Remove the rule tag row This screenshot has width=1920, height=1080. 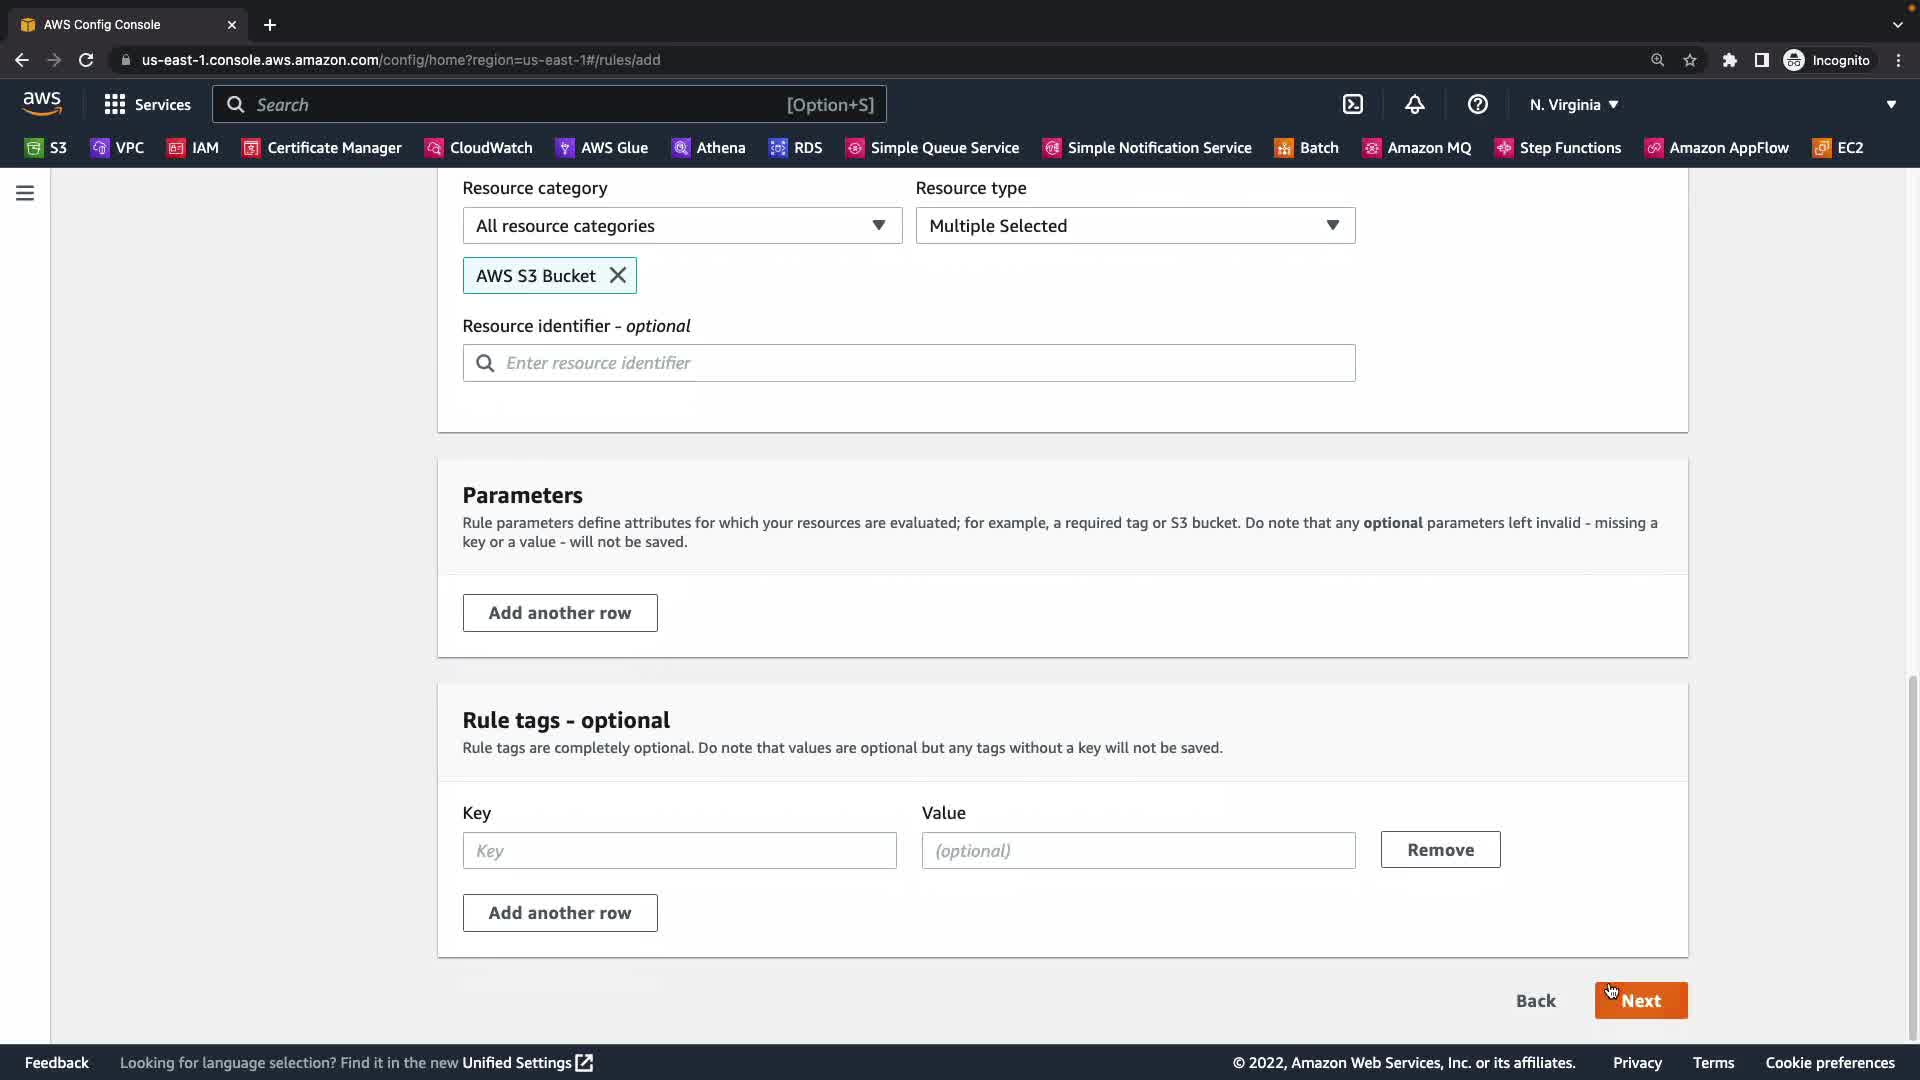point(1440,850)
